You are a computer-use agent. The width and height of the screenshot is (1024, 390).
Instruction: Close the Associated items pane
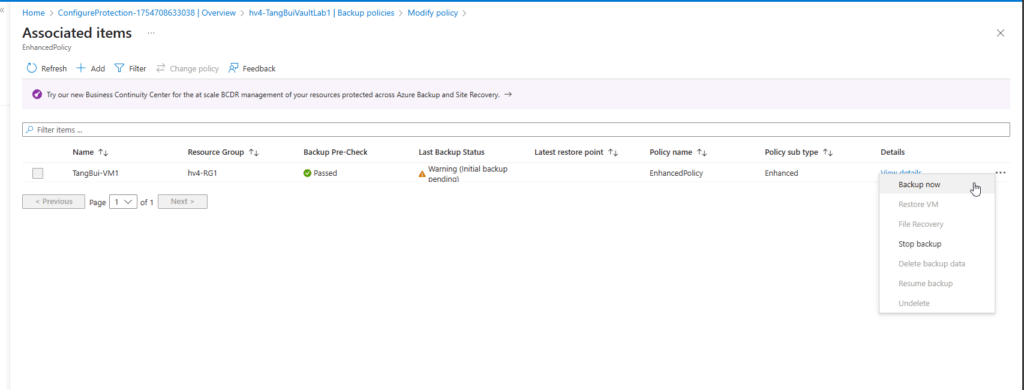[x=1000, y=33]
